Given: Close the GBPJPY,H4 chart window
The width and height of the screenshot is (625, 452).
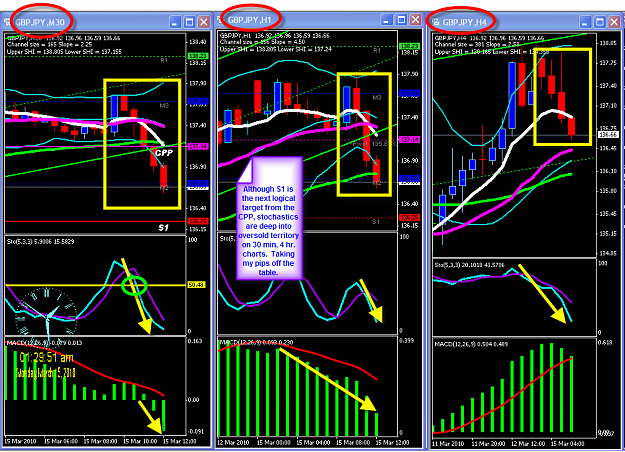Looking at the screenshot, I should coord(614,22).
